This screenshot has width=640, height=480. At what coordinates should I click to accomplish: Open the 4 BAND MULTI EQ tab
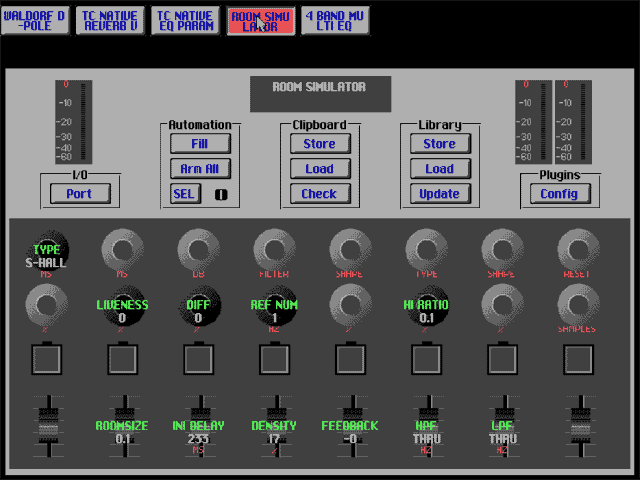click(335, 20)
